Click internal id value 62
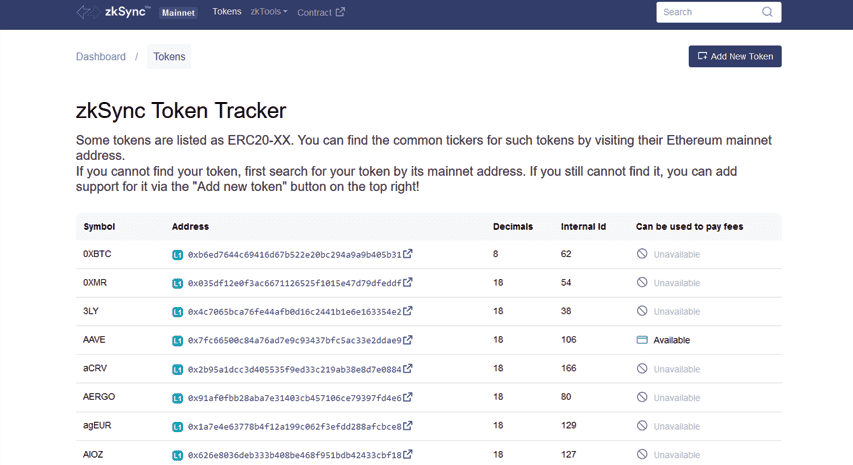 point(566,254)
